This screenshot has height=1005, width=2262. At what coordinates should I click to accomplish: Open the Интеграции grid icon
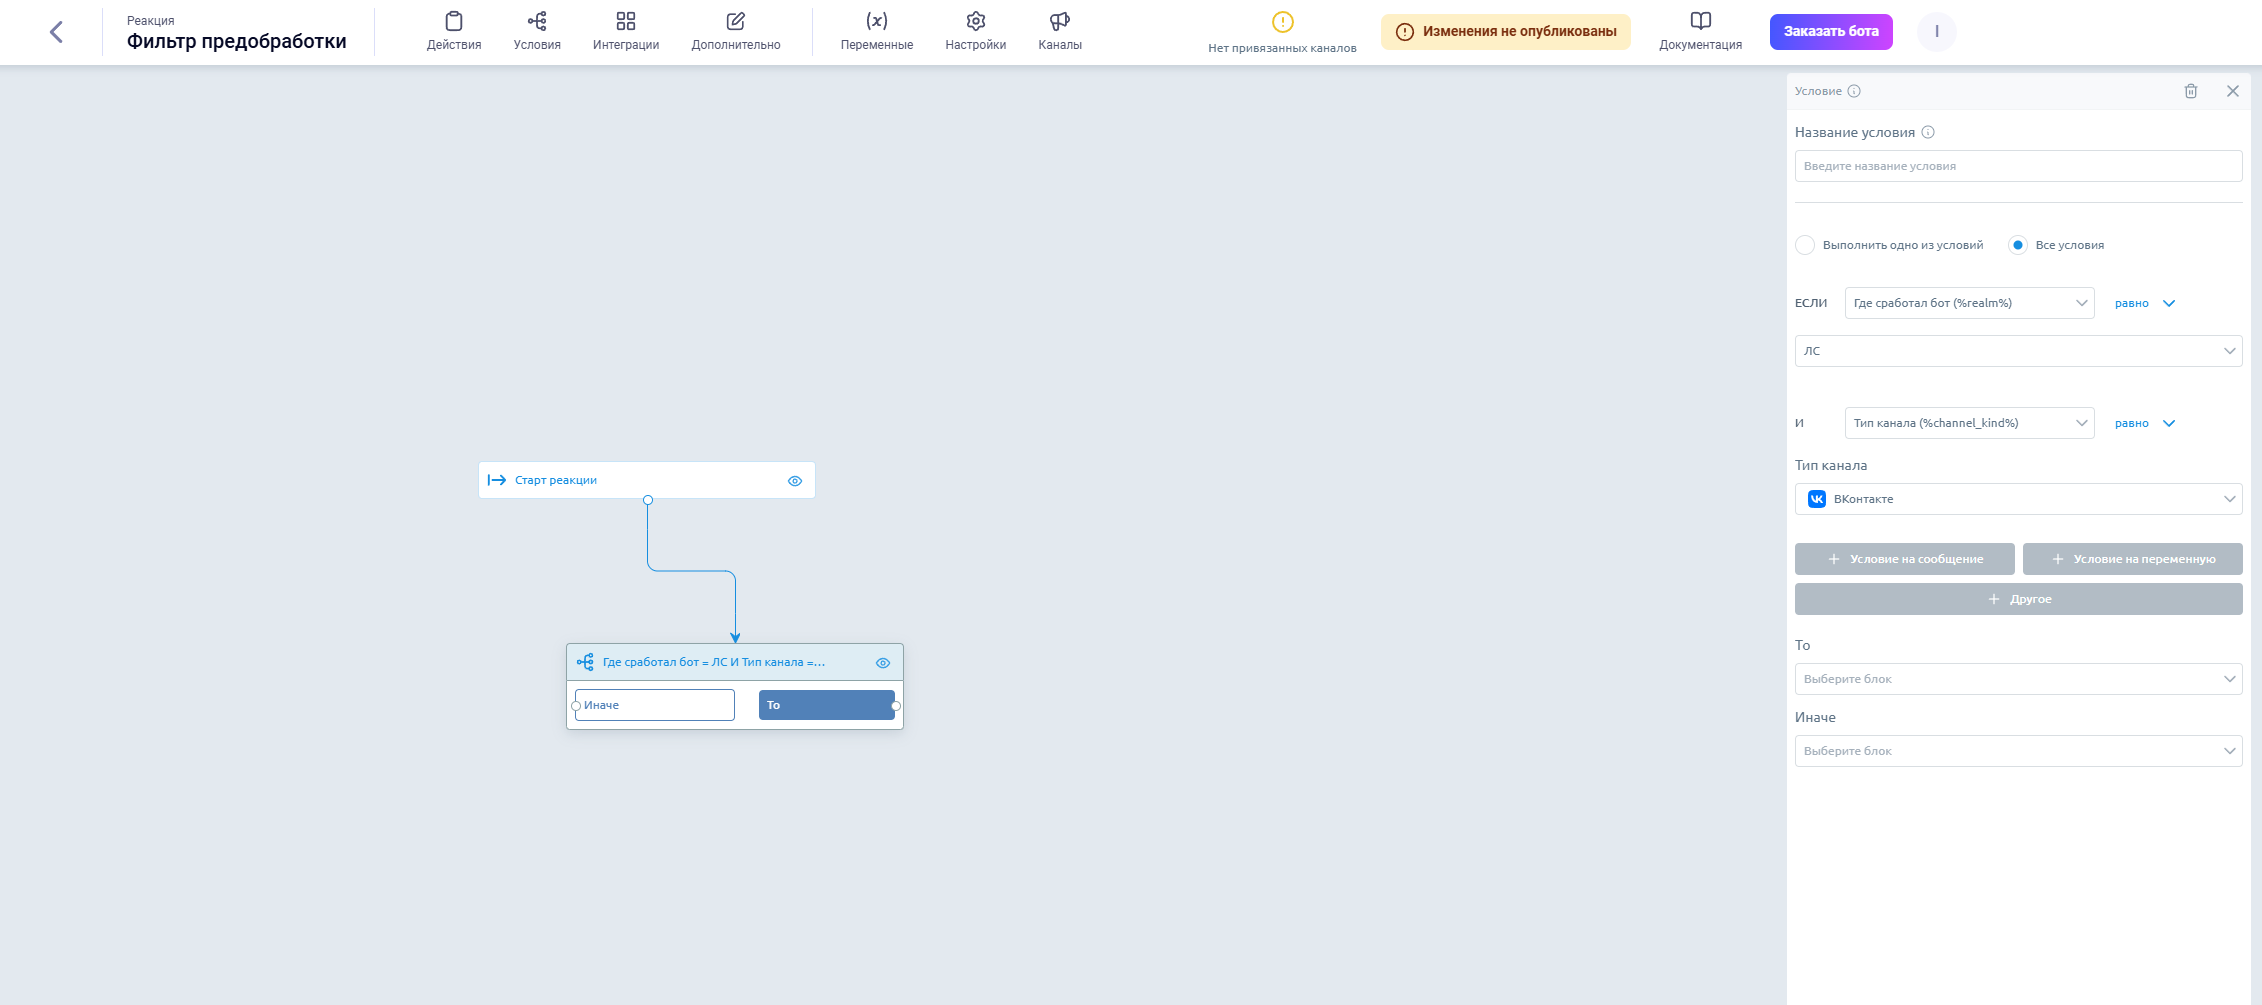[x=626, y=31]
